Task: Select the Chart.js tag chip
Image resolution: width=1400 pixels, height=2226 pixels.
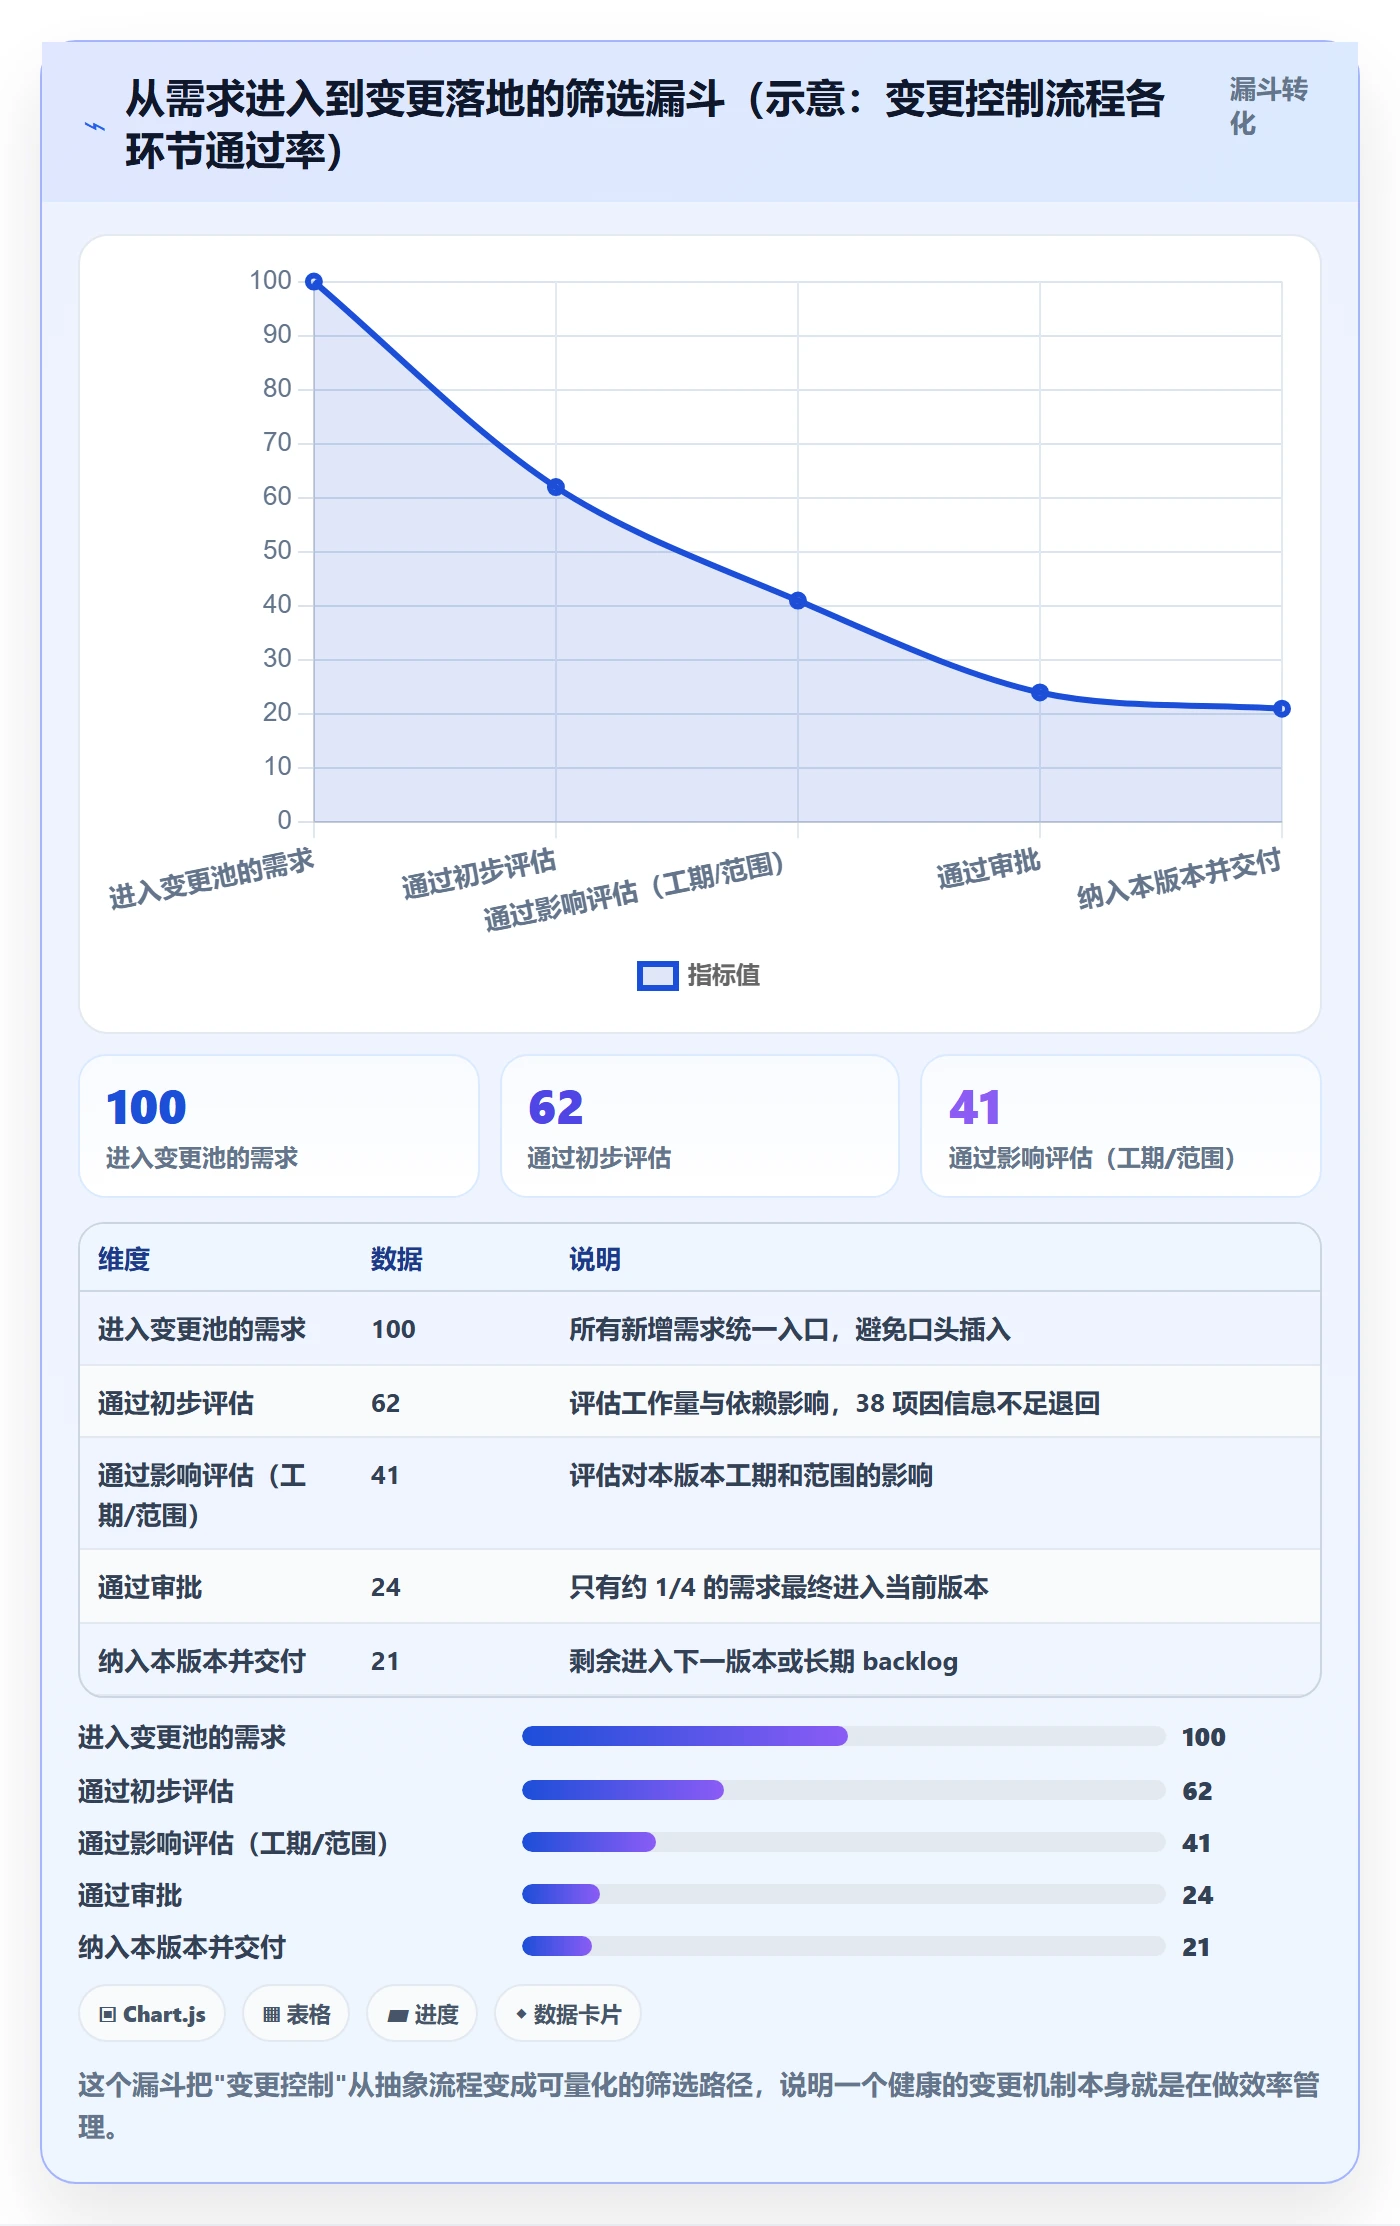Action: [x=152, y=2014]
